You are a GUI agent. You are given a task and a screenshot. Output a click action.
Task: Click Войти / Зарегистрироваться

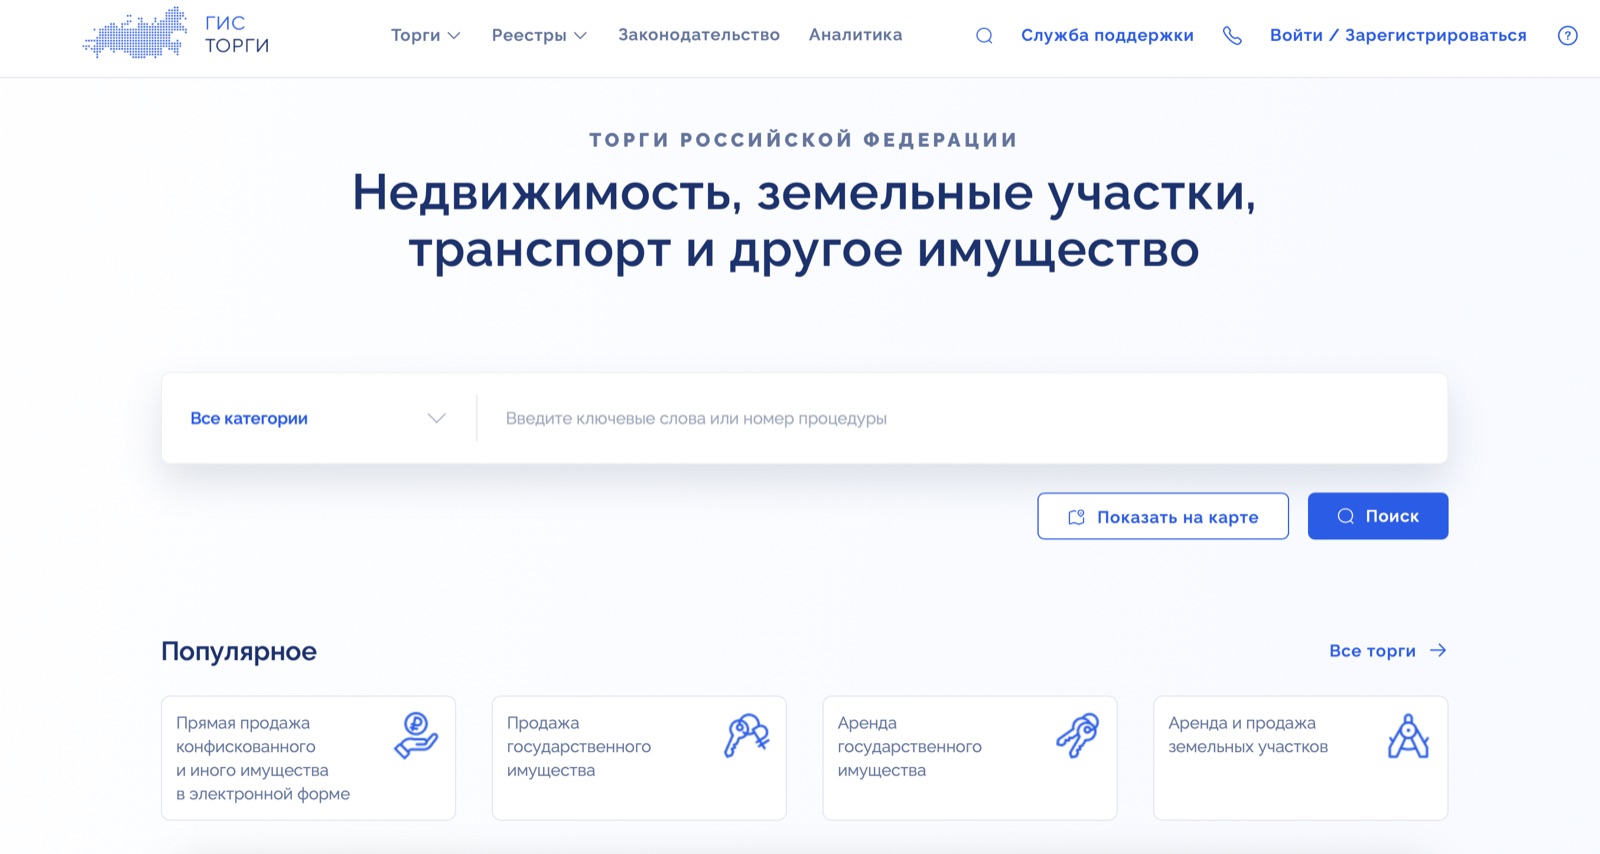point(1398,35)
